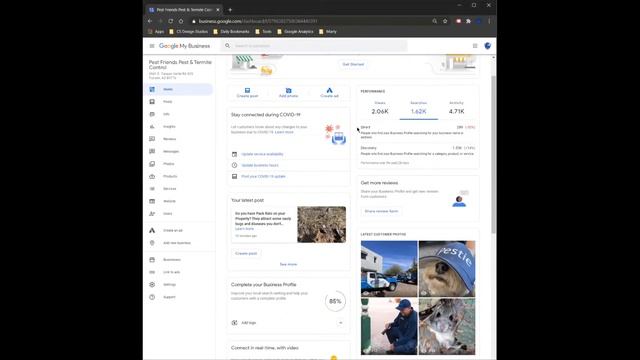Open the blue truck customer photo
Viewport: 640px width, 360px height.
click(x=389, y=269)
